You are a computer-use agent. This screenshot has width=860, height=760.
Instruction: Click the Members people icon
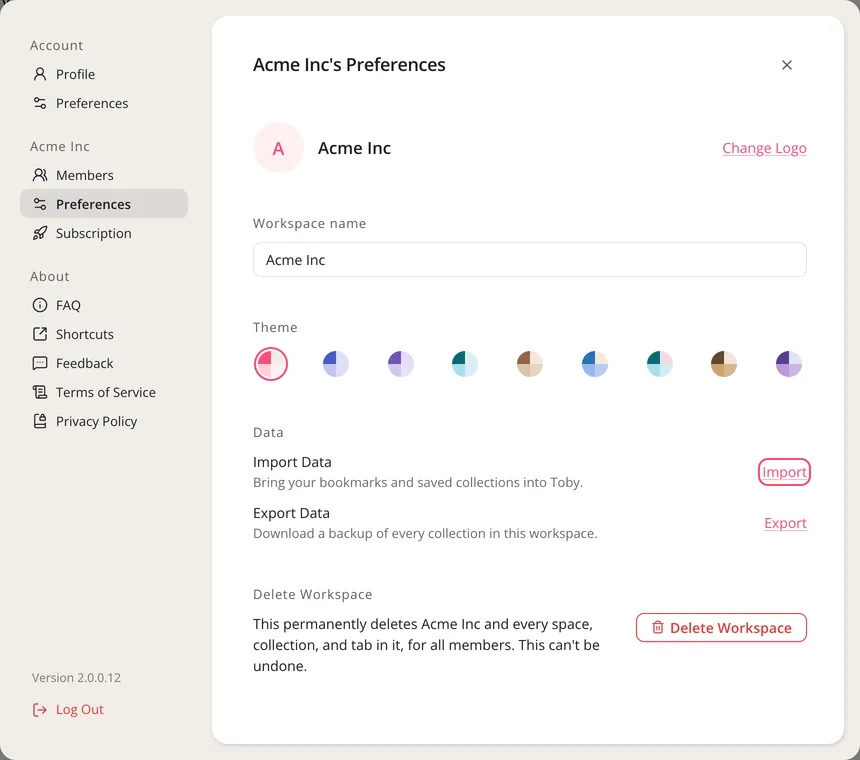click(40, 175)
